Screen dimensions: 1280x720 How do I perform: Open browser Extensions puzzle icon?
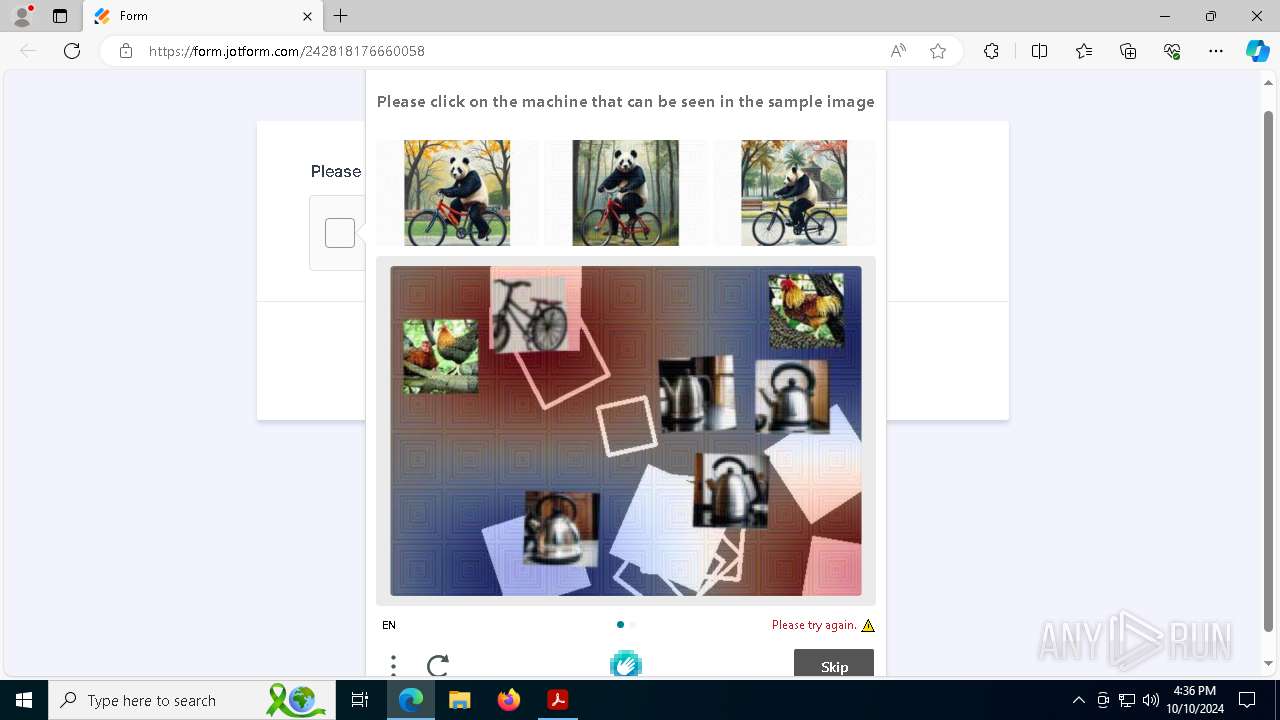tap(991, 51)
